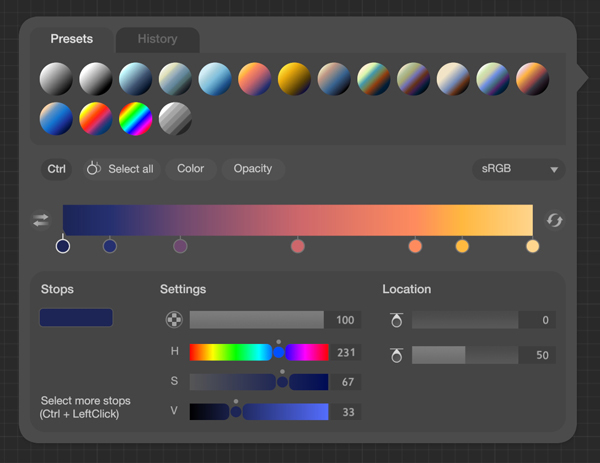Toggle the Ctrl multi-select button
This screenshot has height=463, width=600.
tap(57, 169)
